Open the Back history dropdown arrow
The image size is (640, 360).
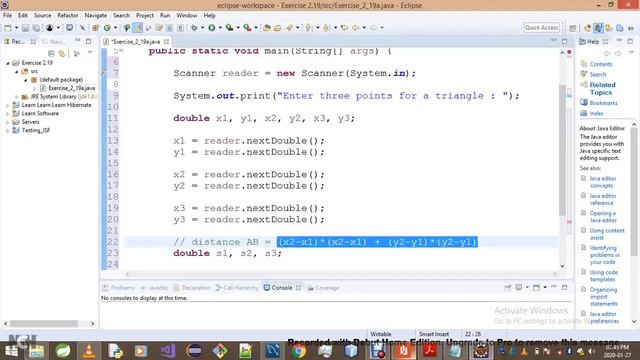pyautogui.click(x=364, y=28)
